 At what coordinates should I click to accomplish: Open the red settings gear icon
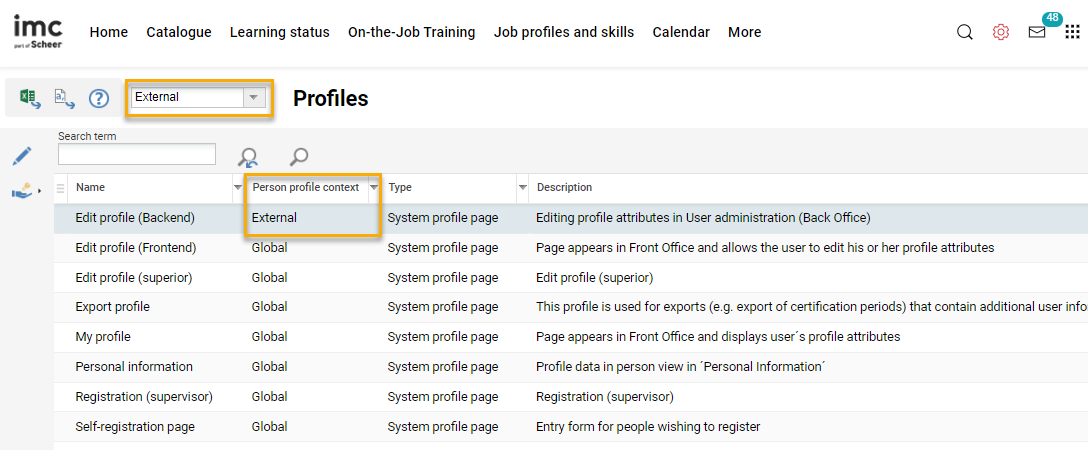(1001, 32)
